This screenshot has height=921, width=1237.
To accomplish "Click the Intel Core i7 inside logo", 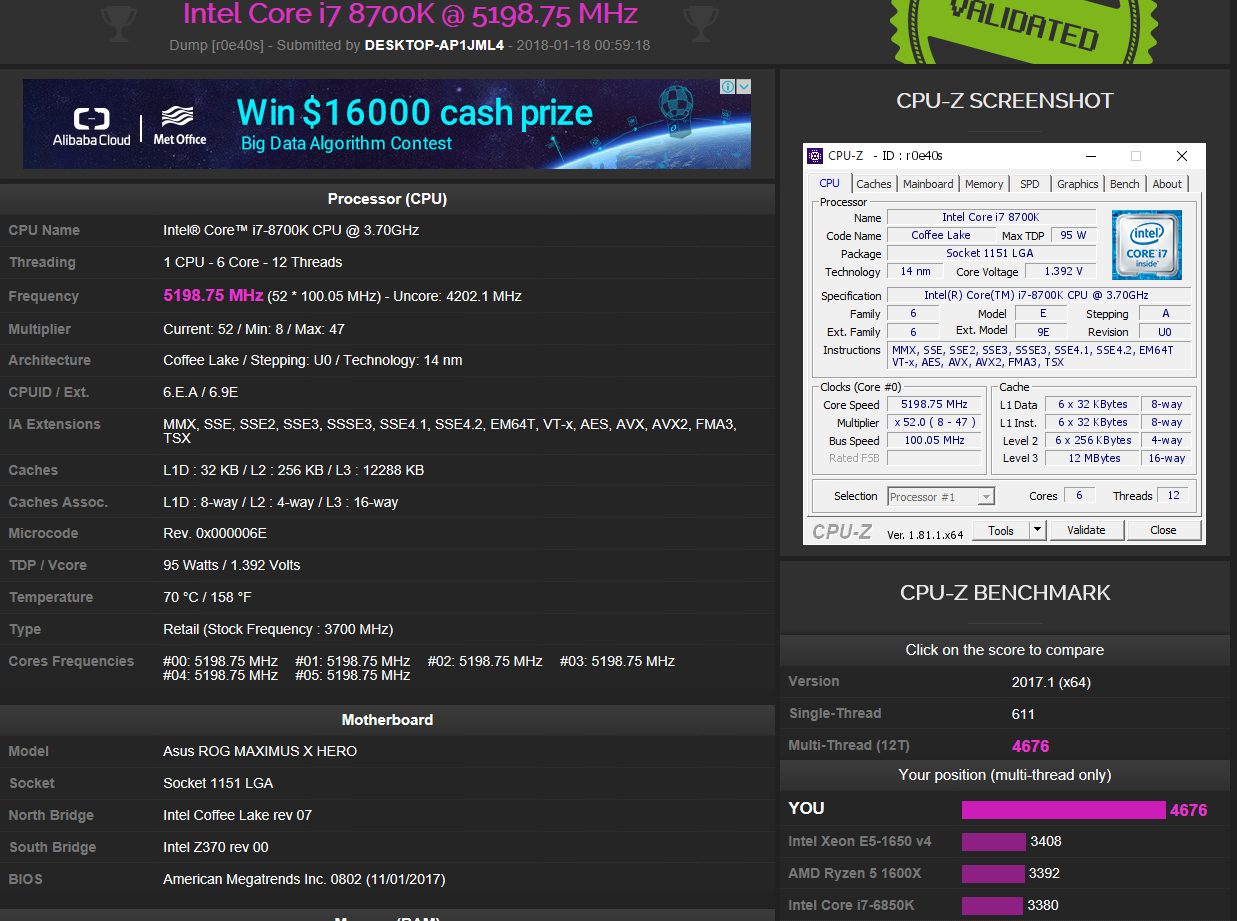I will coord(1147,244).
